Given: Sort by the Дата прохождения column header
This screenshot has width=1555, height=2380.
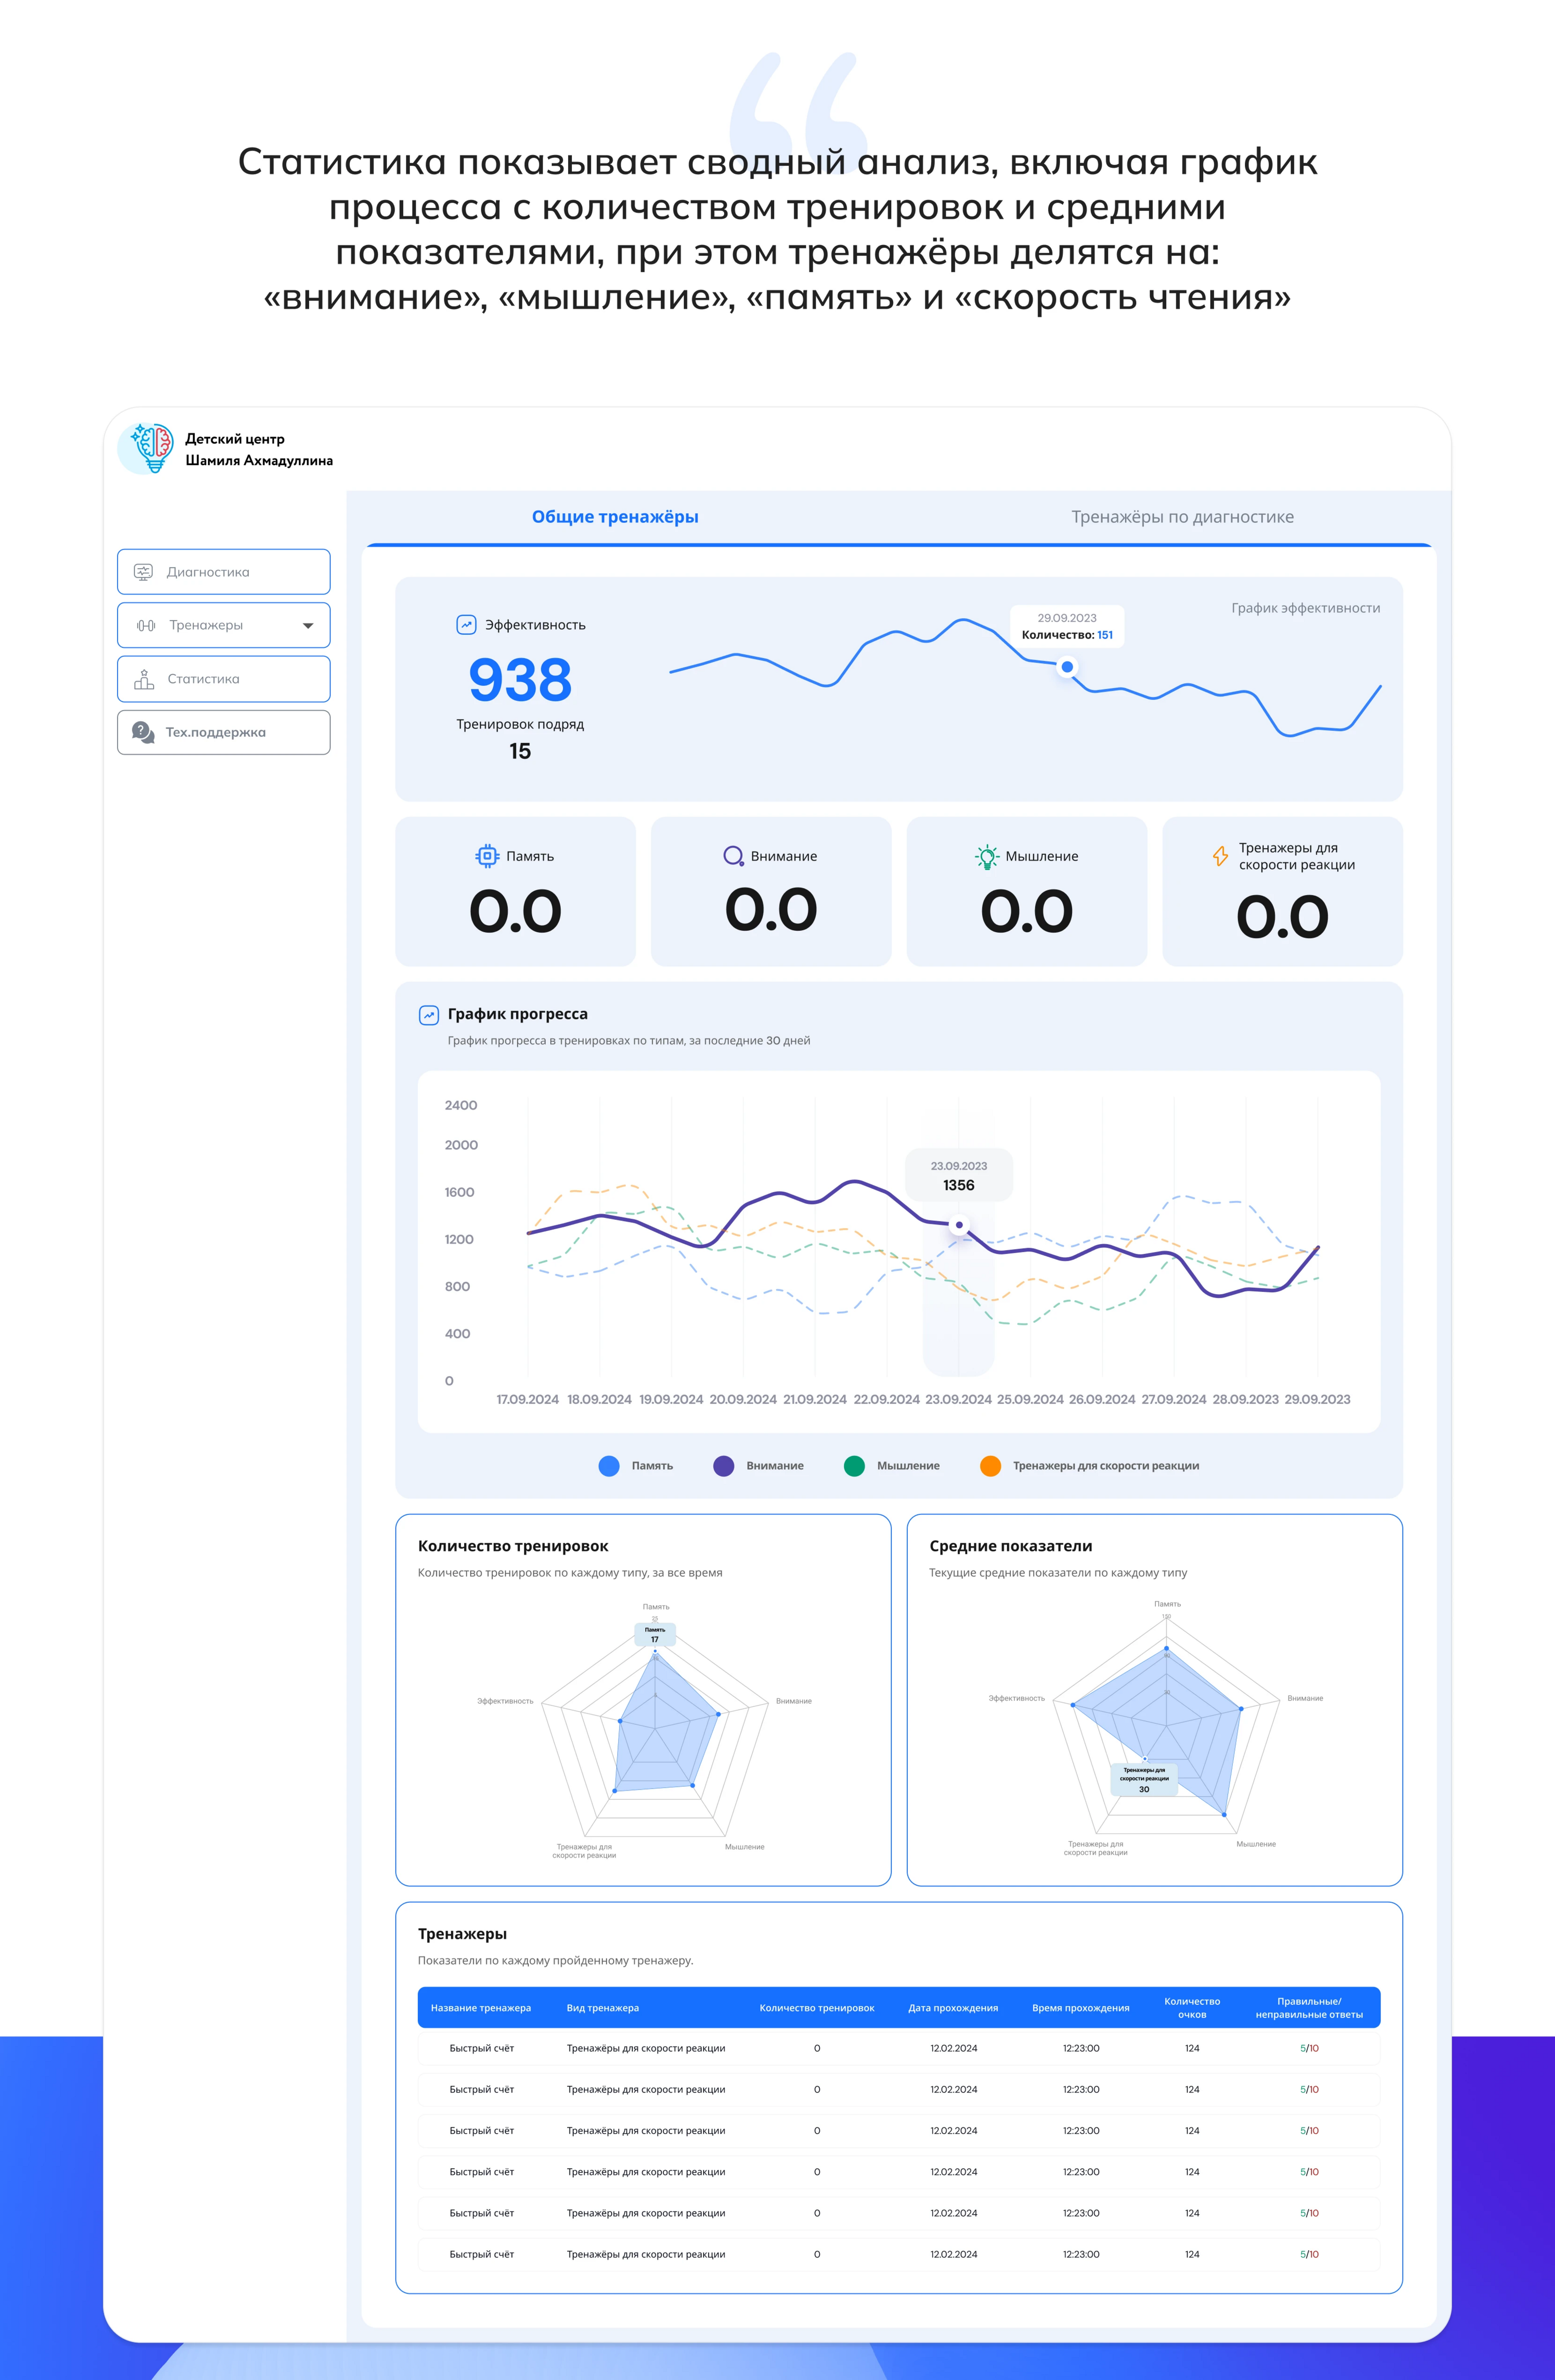Looking at the screenshot, I should 953,2008.
